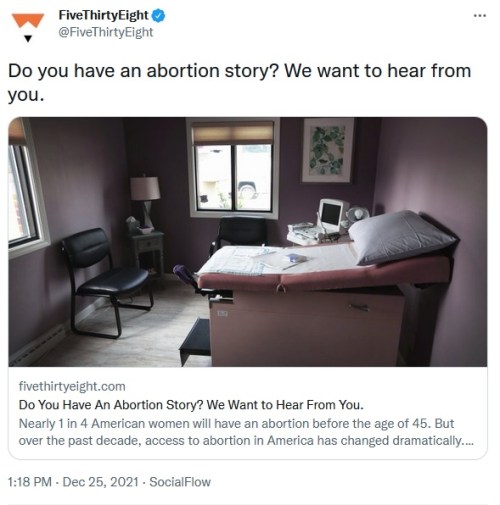This screenshot has width=500, height=505.
Task: Click the fivethirtyeight.com domain label
Action: click(x=72, y=386)
